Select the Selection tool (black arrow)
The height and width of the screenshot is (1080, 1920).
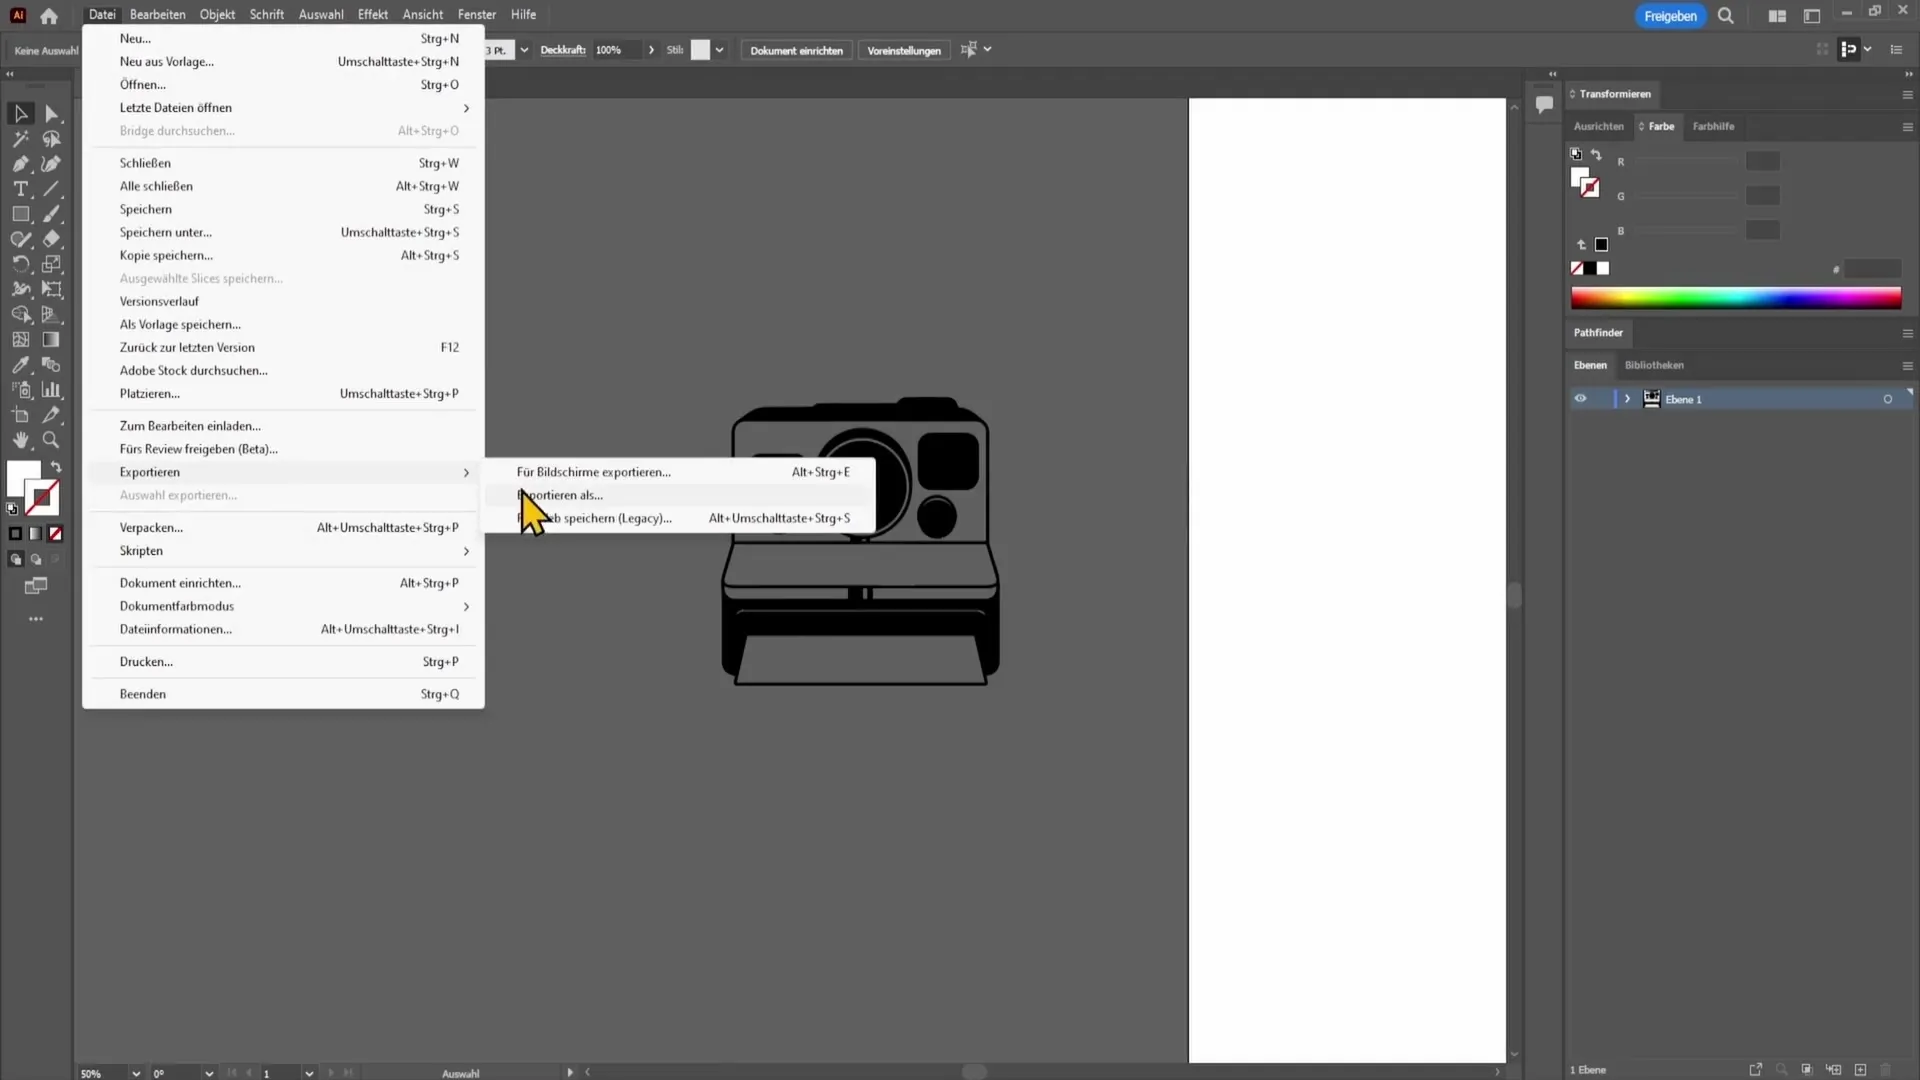(21, 114)
